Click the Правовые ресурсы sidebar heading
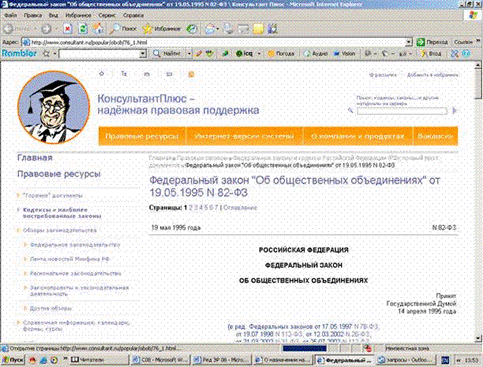Viewport: 483px width, 367px height. click(59, 174)
